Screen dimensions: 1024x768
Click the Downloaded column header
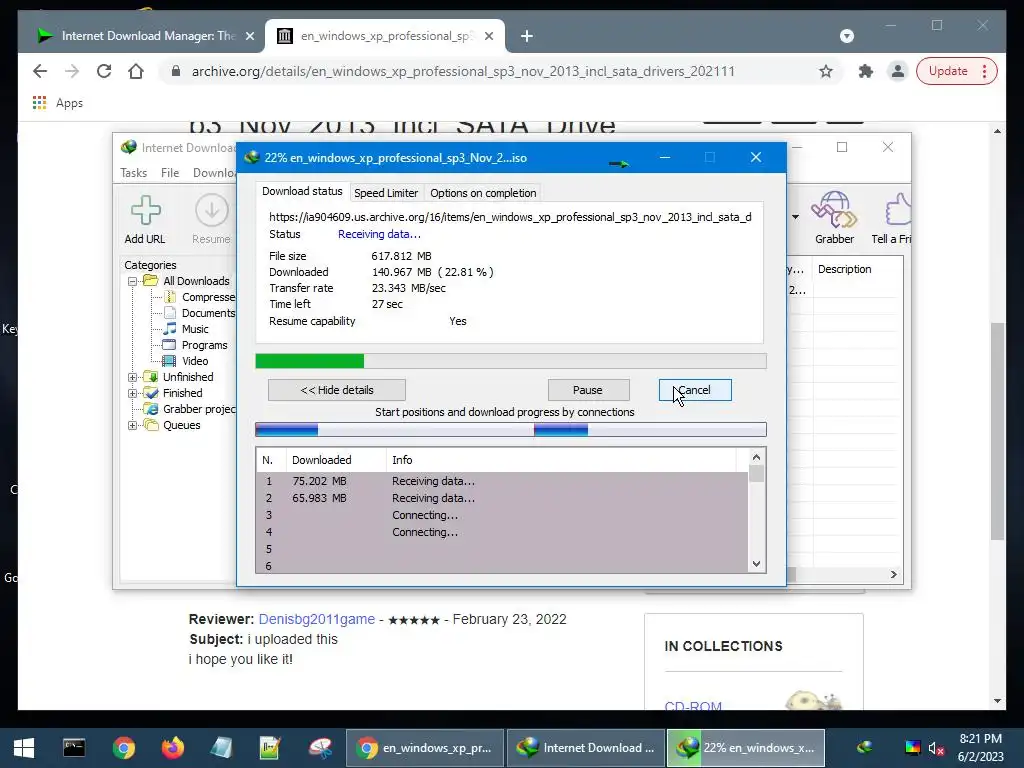tap(336, 460)
